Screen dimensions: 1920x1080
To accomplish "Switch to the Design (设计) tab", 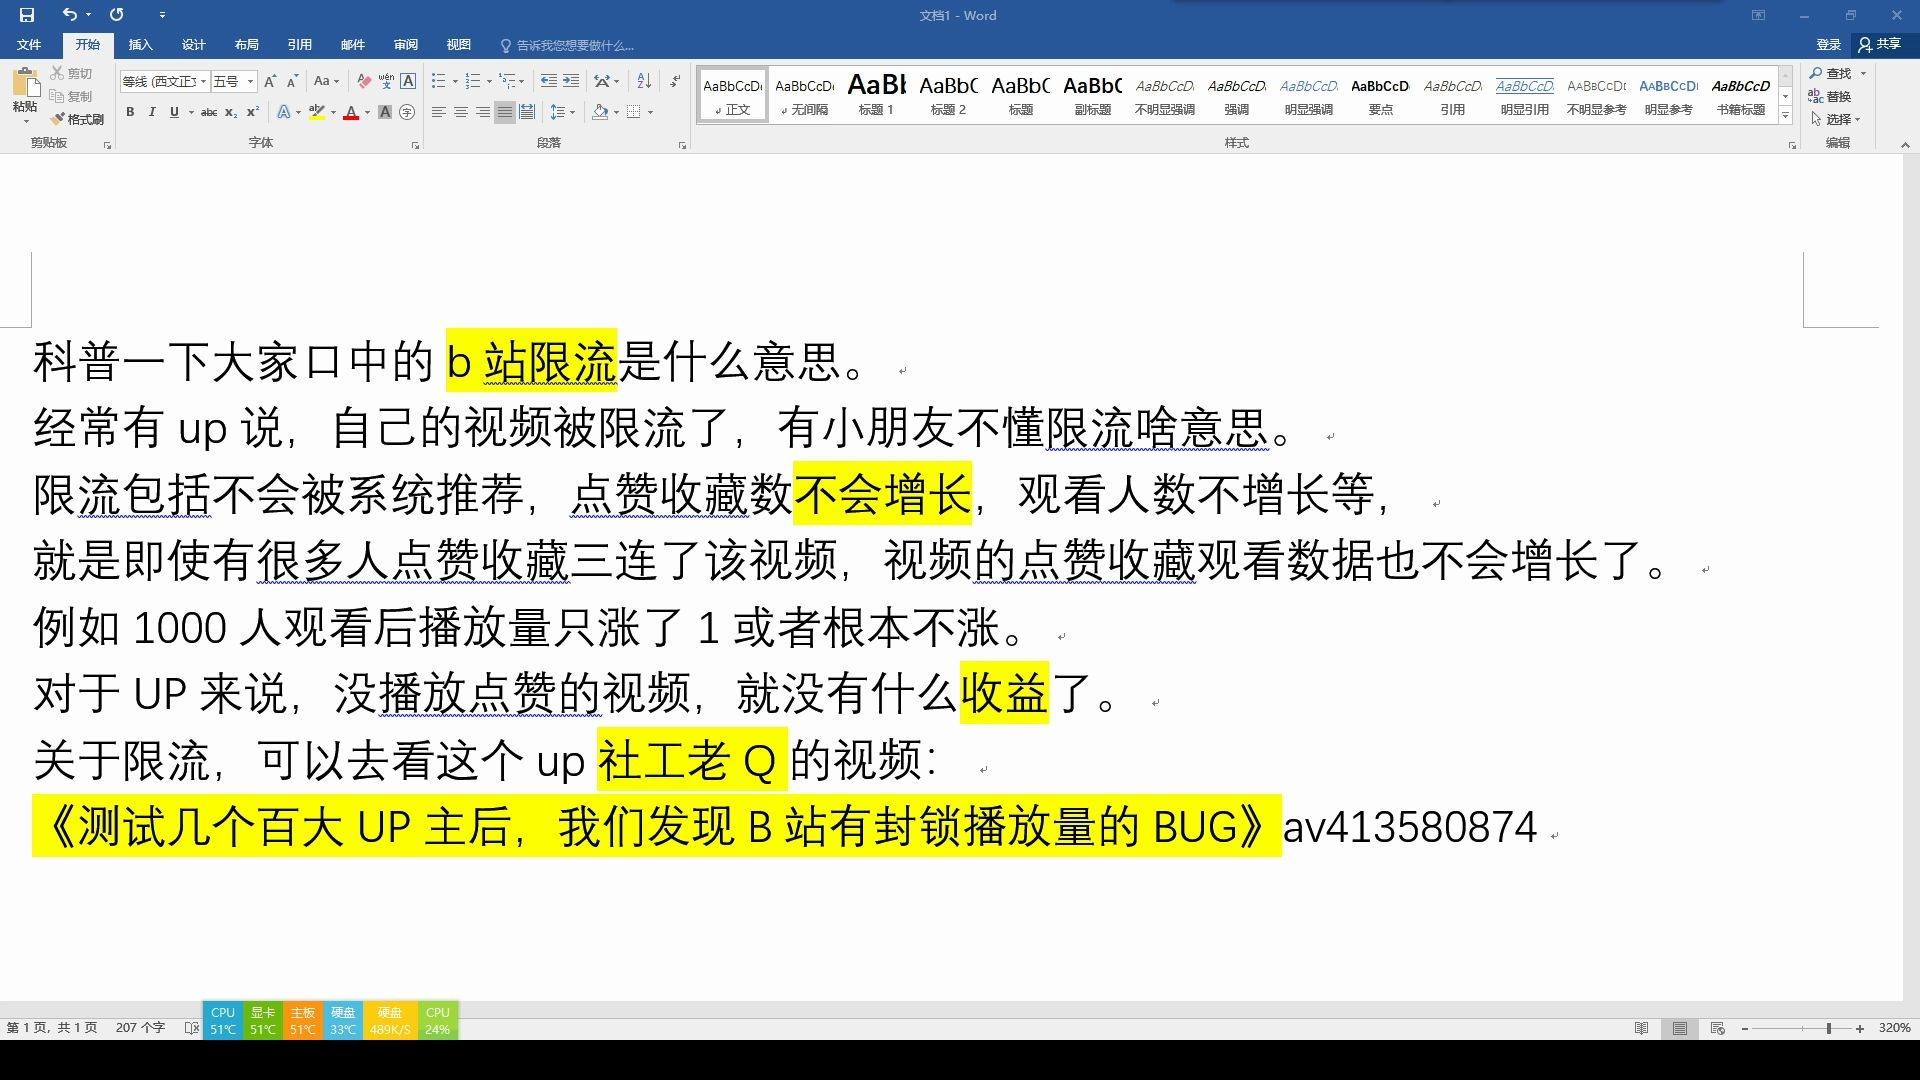I will (x=193, y=45).
